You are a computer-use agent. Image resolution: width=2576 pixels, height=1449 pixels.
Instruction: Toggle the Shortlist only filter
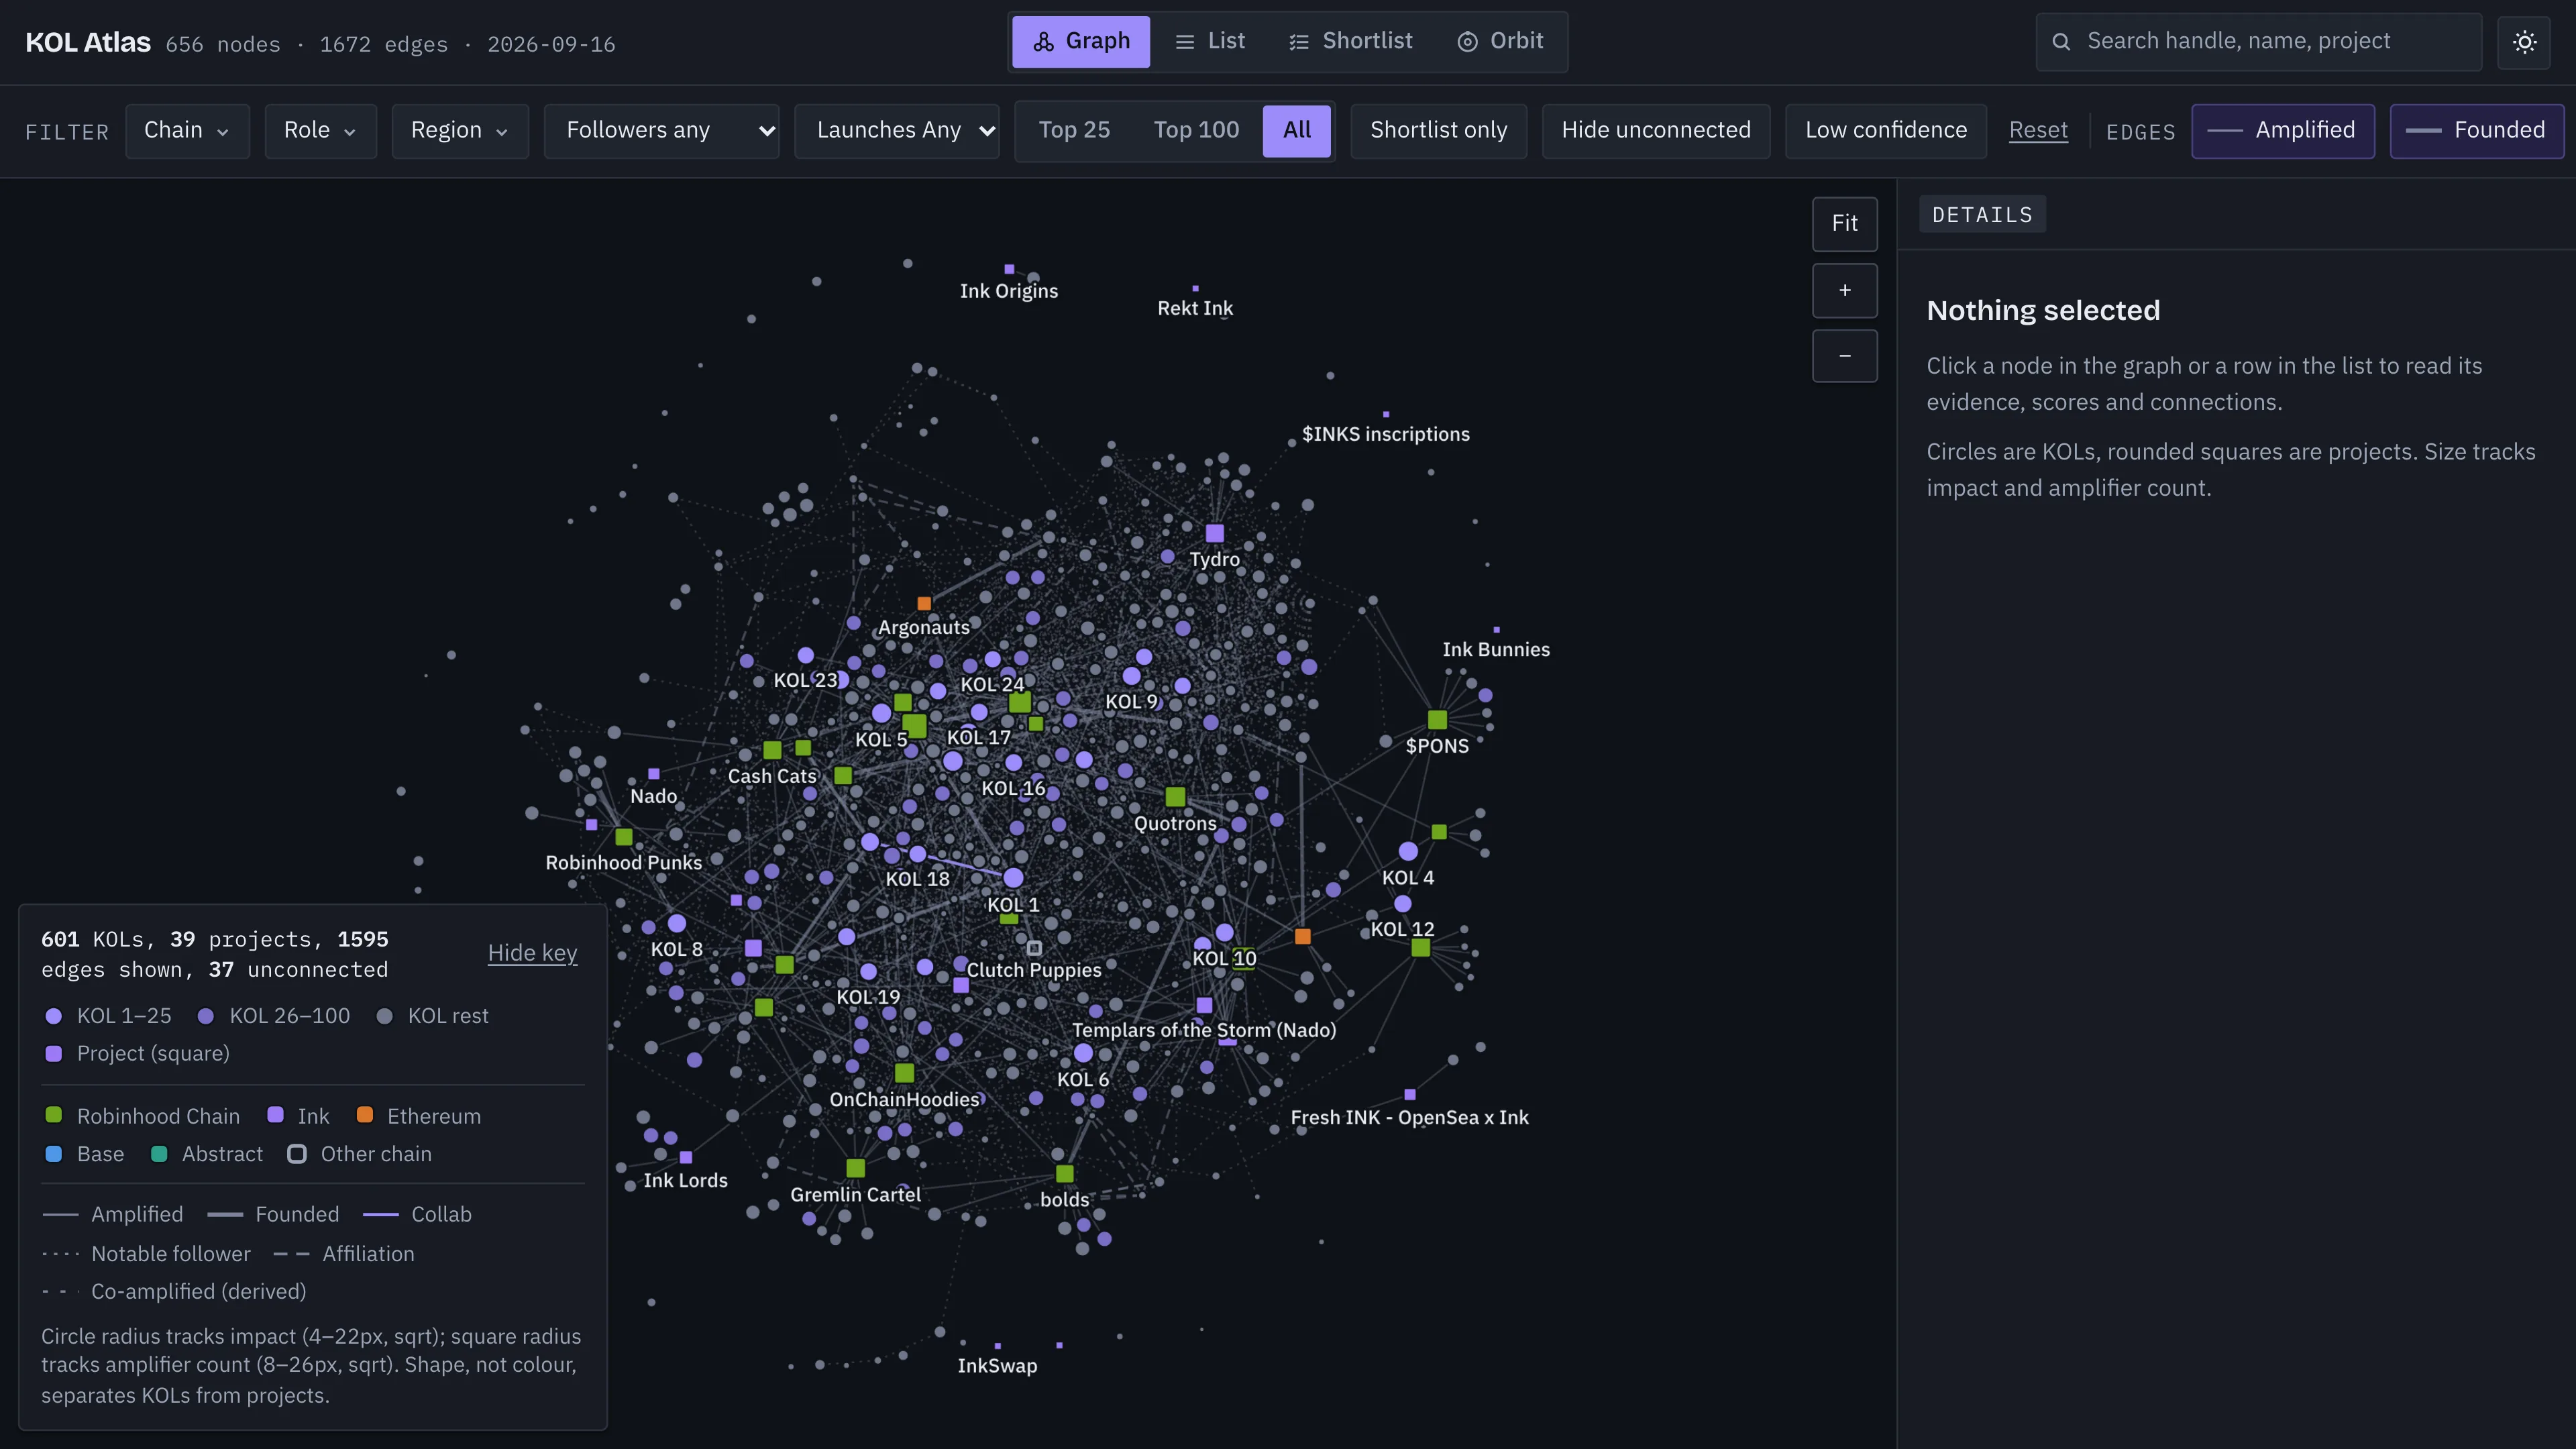(1438, 131)
